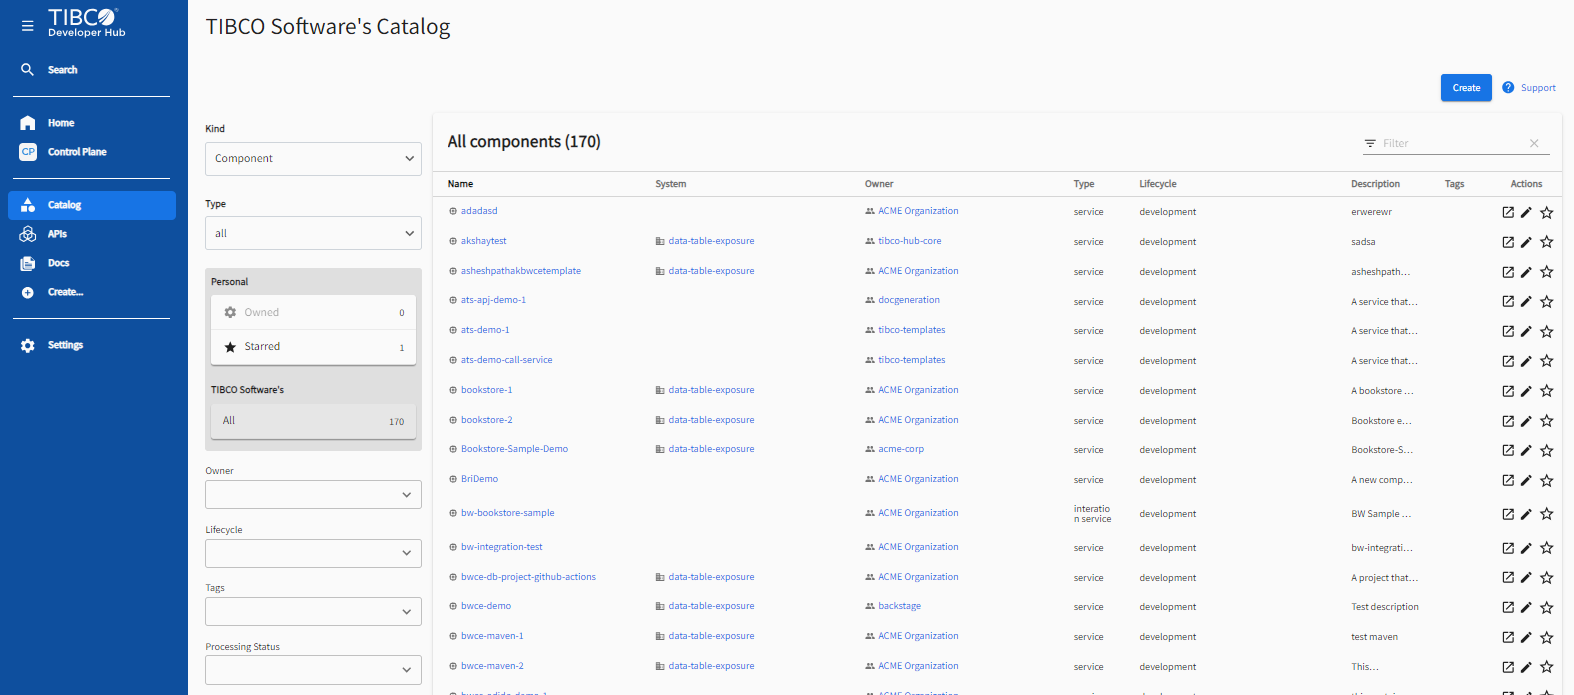This screenshot has height=695, width=1574.
Task: Star the asheshpathakbwcetemplate component
Action: pyautogui.click(x=1547, y=272)
